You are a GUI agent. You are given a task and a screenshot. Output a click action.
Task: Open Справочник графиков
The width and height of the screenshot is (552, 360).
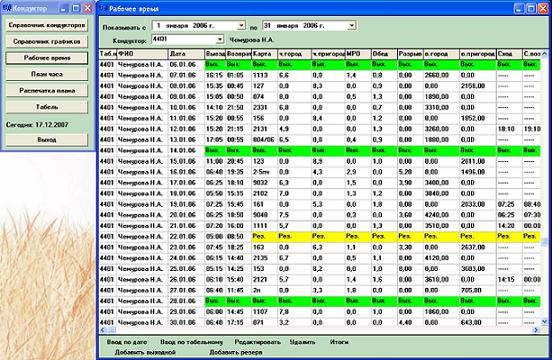[46, 42]
